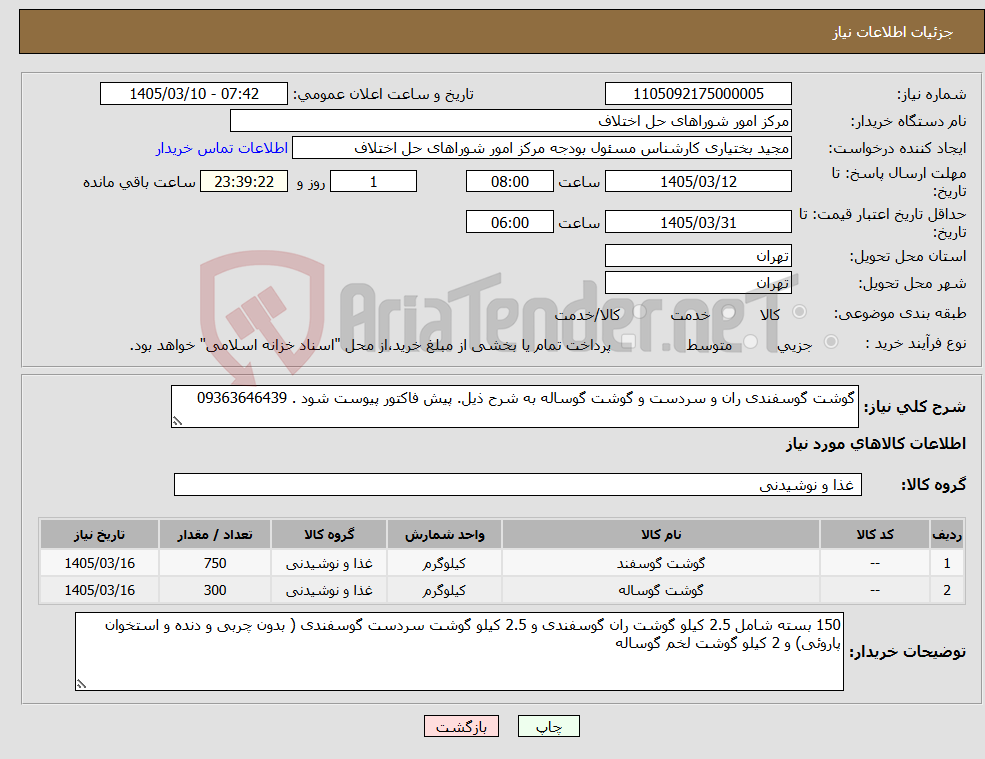Click the اطلاعات کالاهای مورد نیاز heading

pyautogui.click(x=876, y=444)
